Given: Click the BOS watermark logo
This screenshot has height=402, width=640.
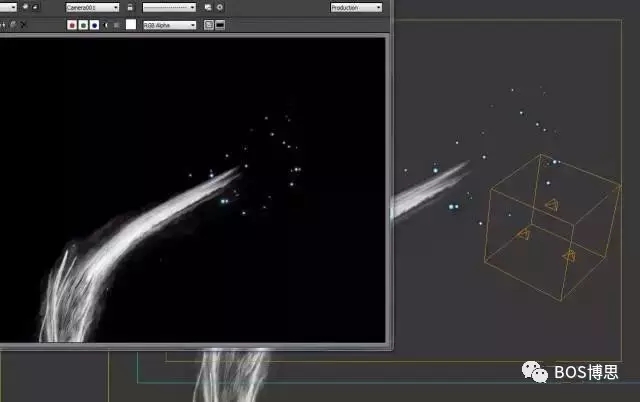Looking at the screenshot, I should click(539, 373).
